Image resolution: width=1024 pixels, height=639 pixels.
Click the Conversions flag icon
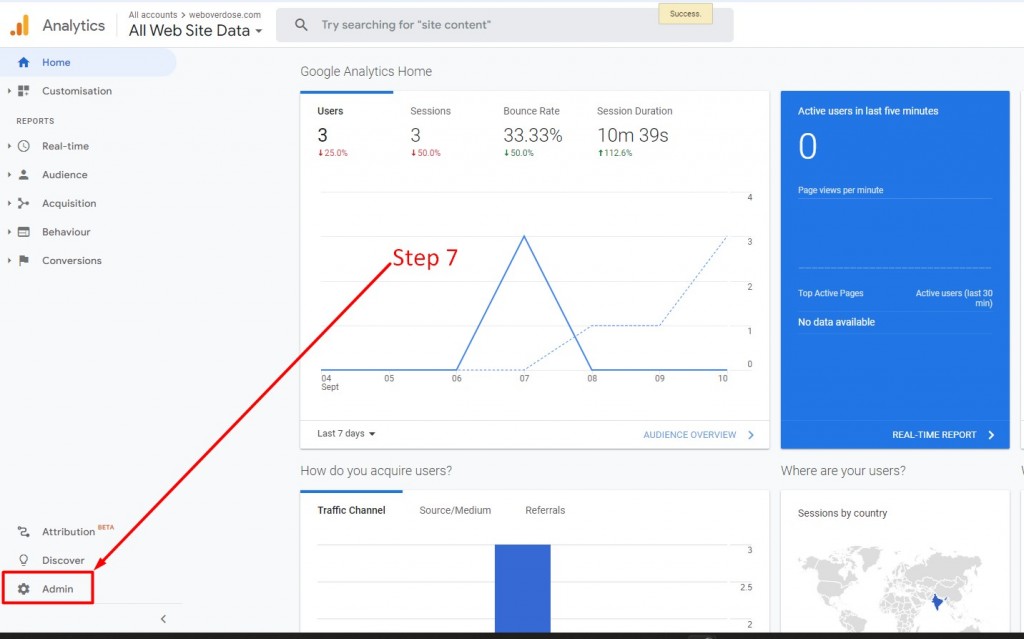pyautogui.click(x=24, y=260)
